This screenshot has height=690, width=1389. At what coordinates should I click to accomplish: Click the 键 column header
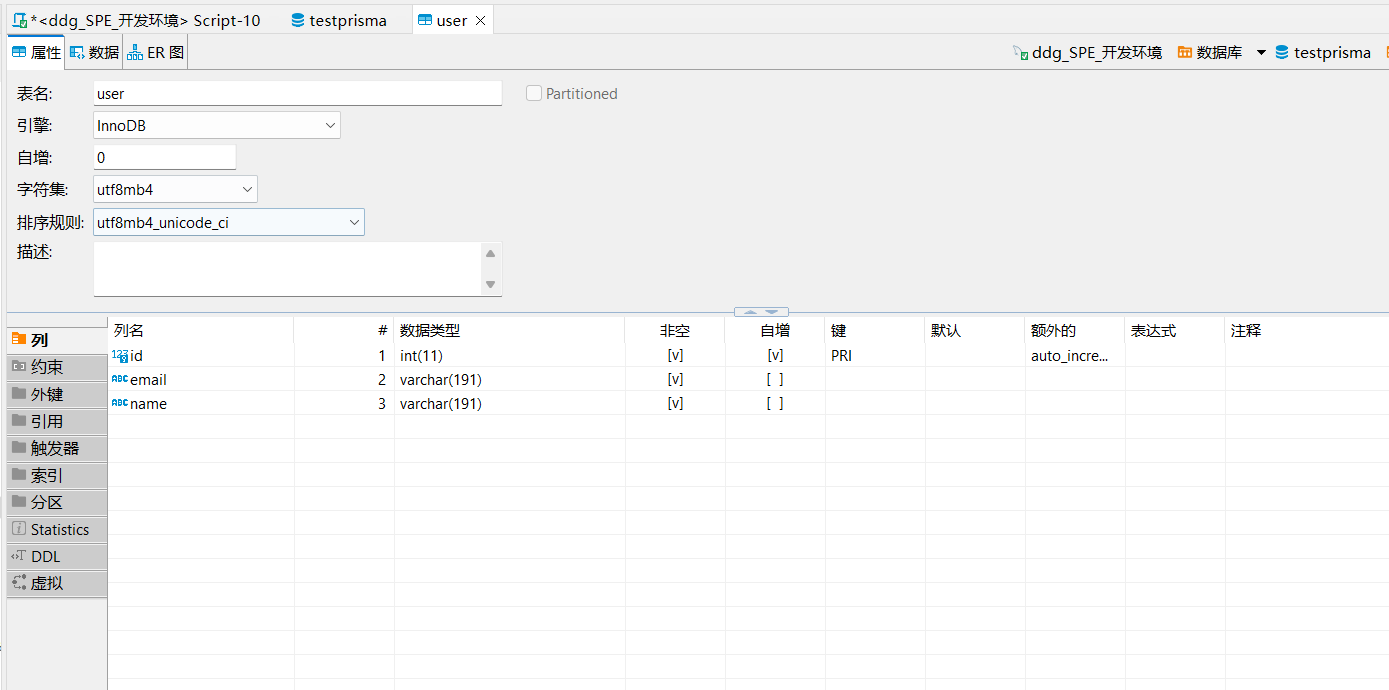875,330
